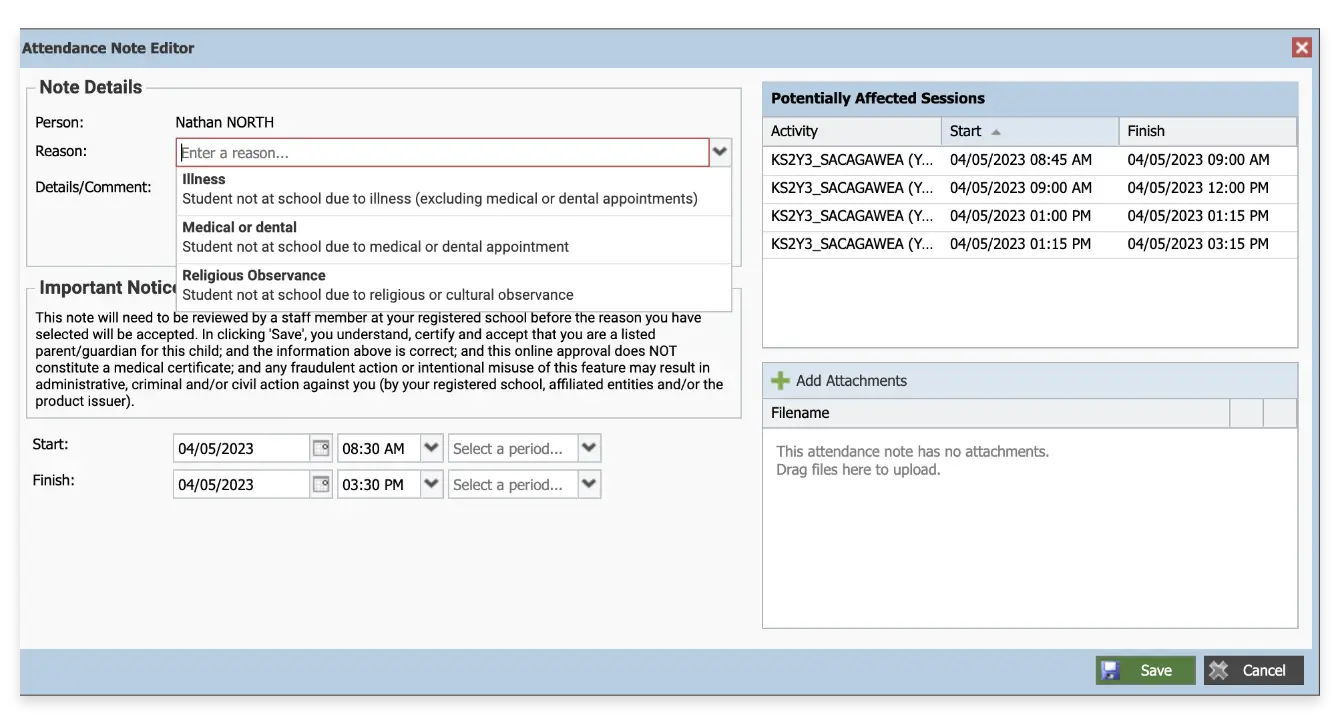Save the attendance note
The image size is (1340, 724).
click(x=1146, y=671)
